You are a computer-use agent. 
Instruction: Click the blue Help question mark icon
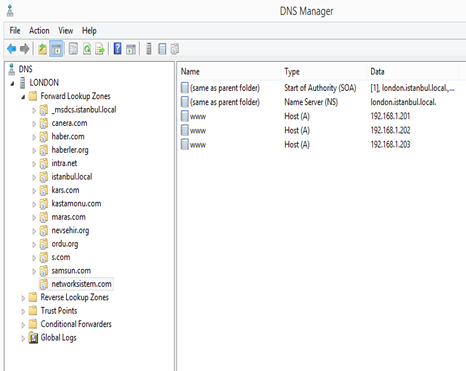coord(117,49)
